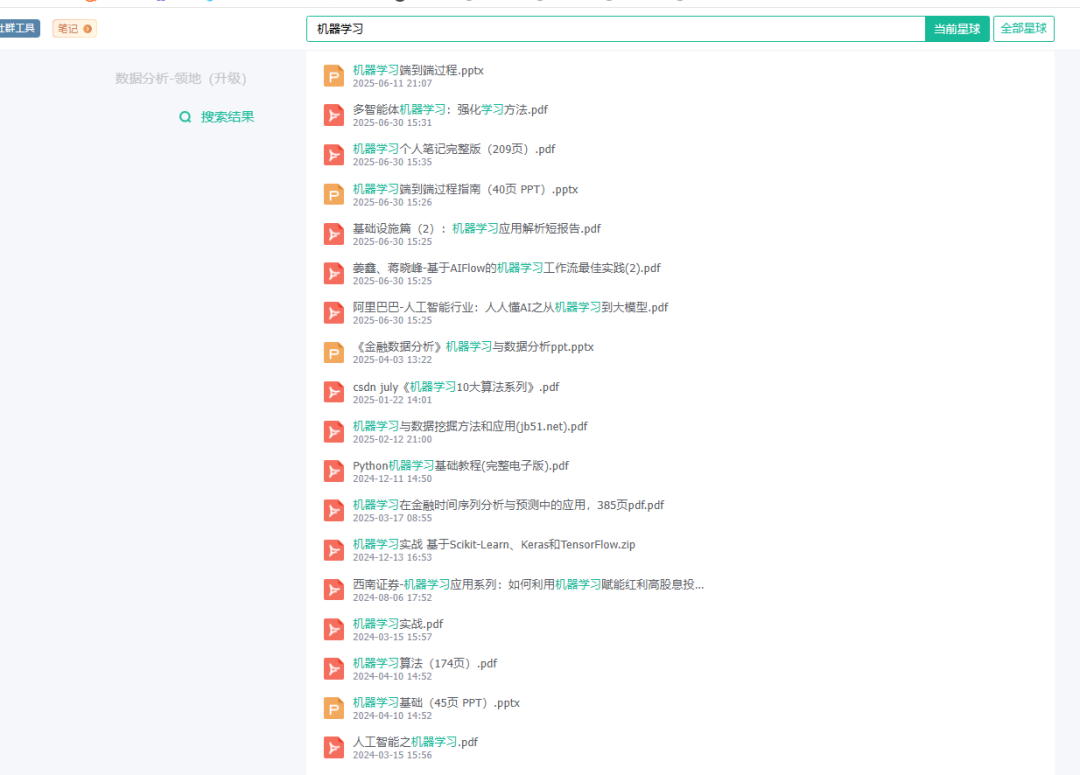This screenshot has width=1080, height=775.
Task: Click the PPTX icon for 《金融数据分析》 file
Action: [334, 353]
